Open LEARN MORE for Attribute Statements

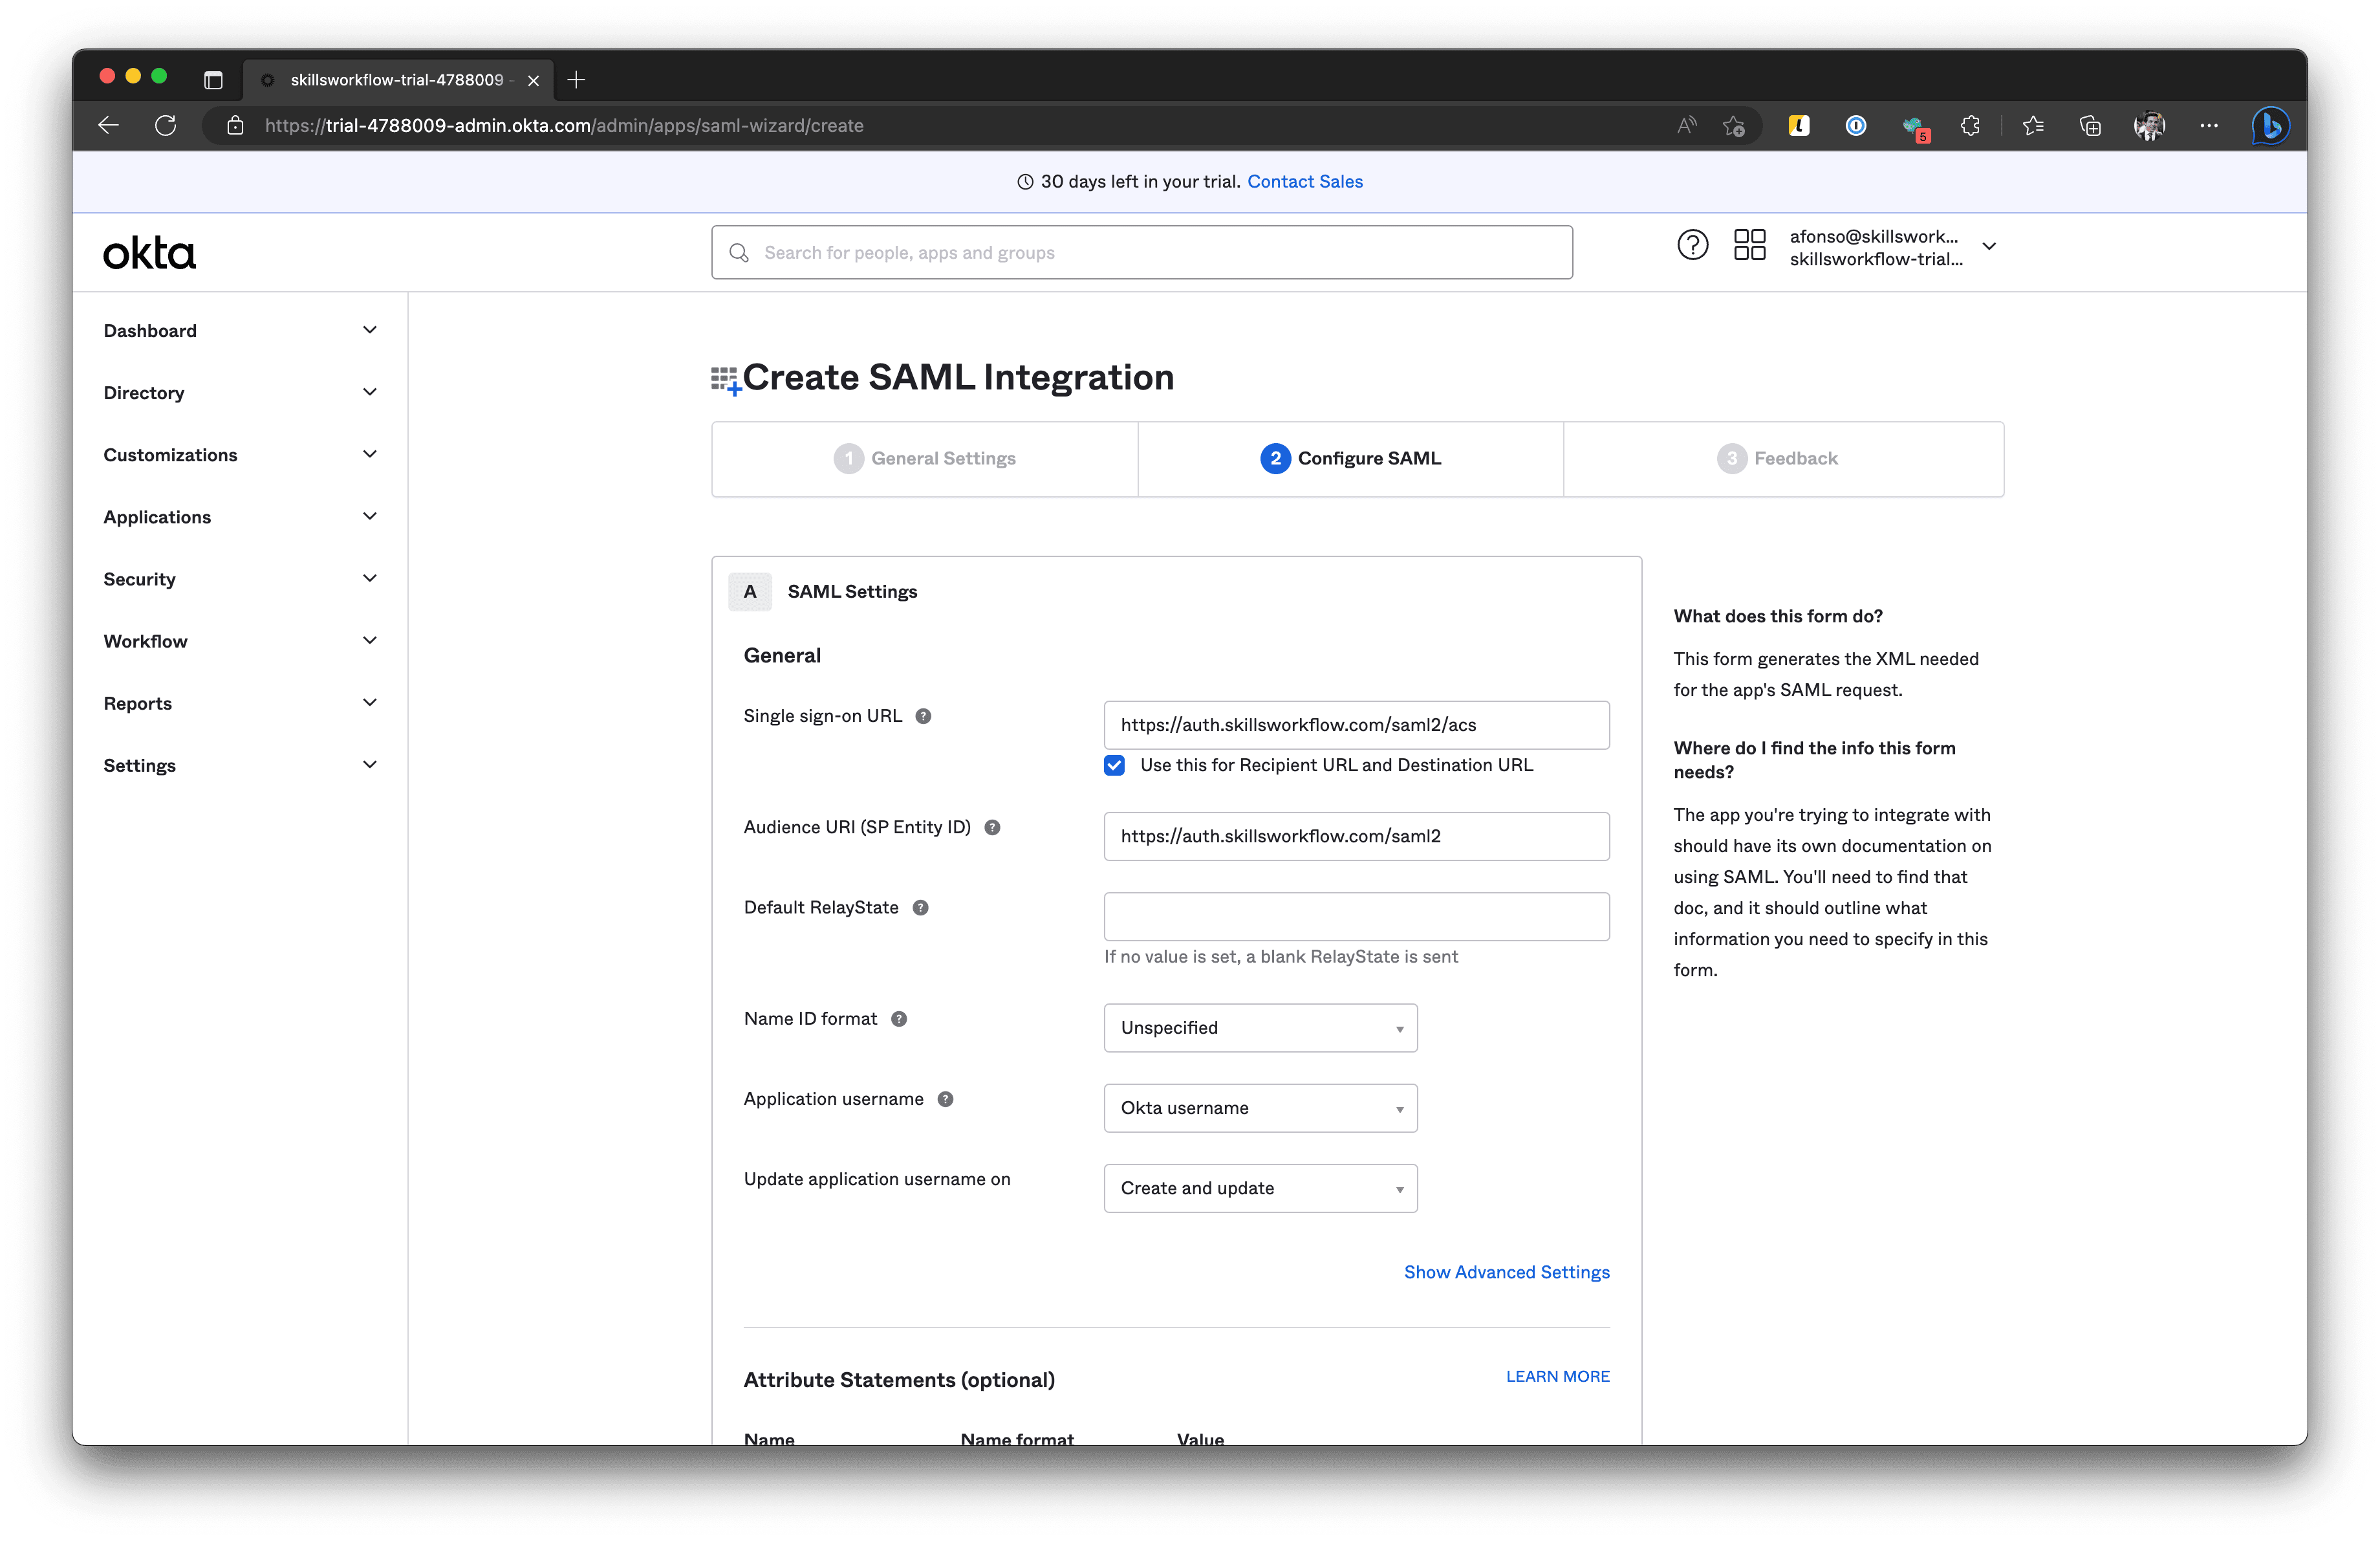point(1557,1376)
